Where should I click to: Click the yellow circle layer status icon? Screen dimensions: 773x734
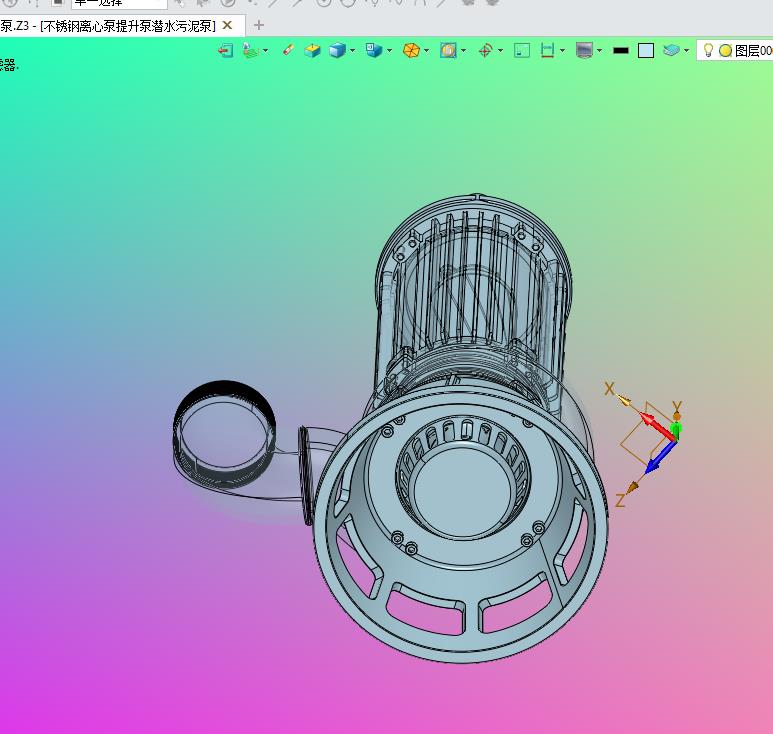pyautogui.click(x=725, y=51)
